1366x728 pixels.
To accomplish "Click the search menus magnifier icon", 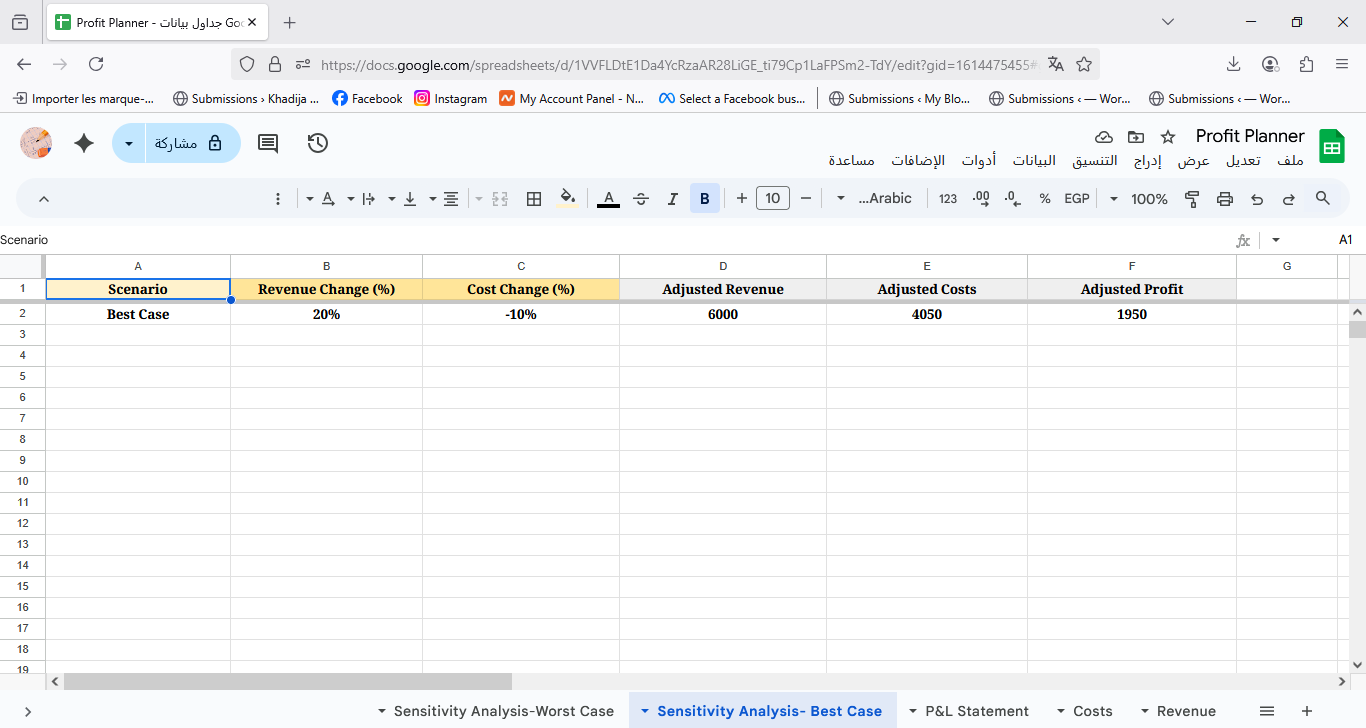I will point(1322,199).
